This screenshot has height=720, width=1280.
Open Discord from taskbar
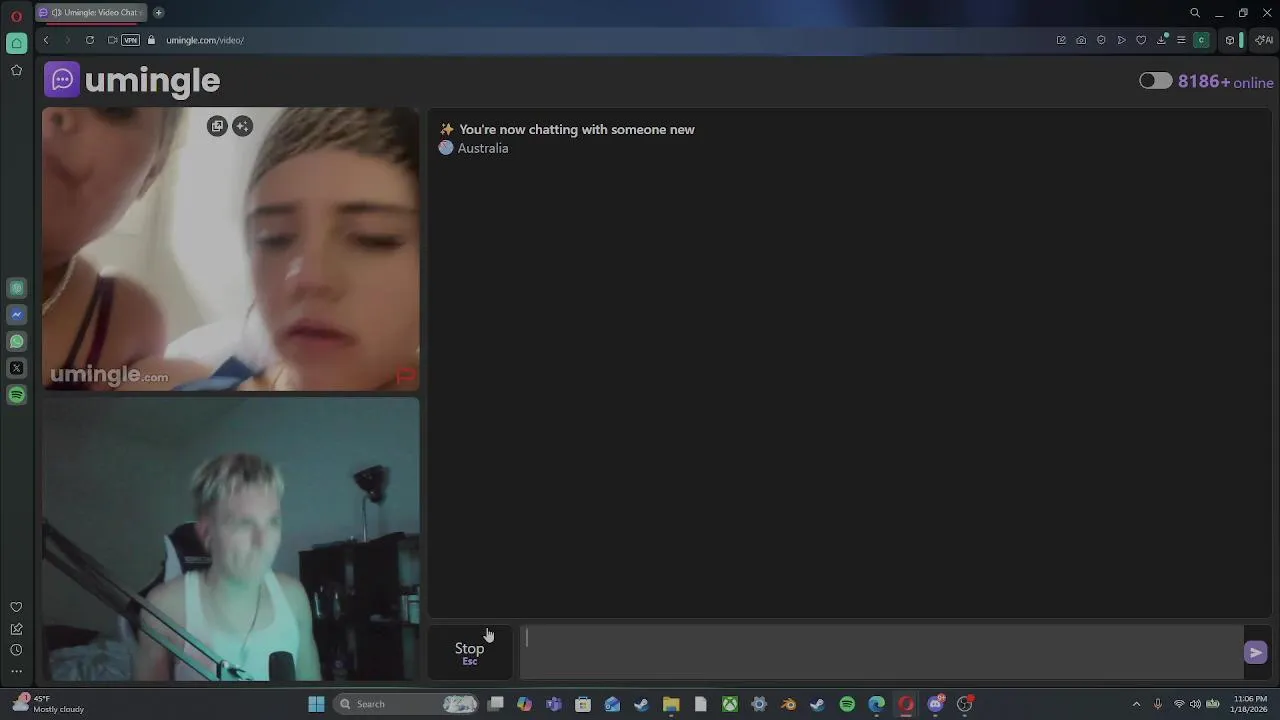tap(936, 704)
